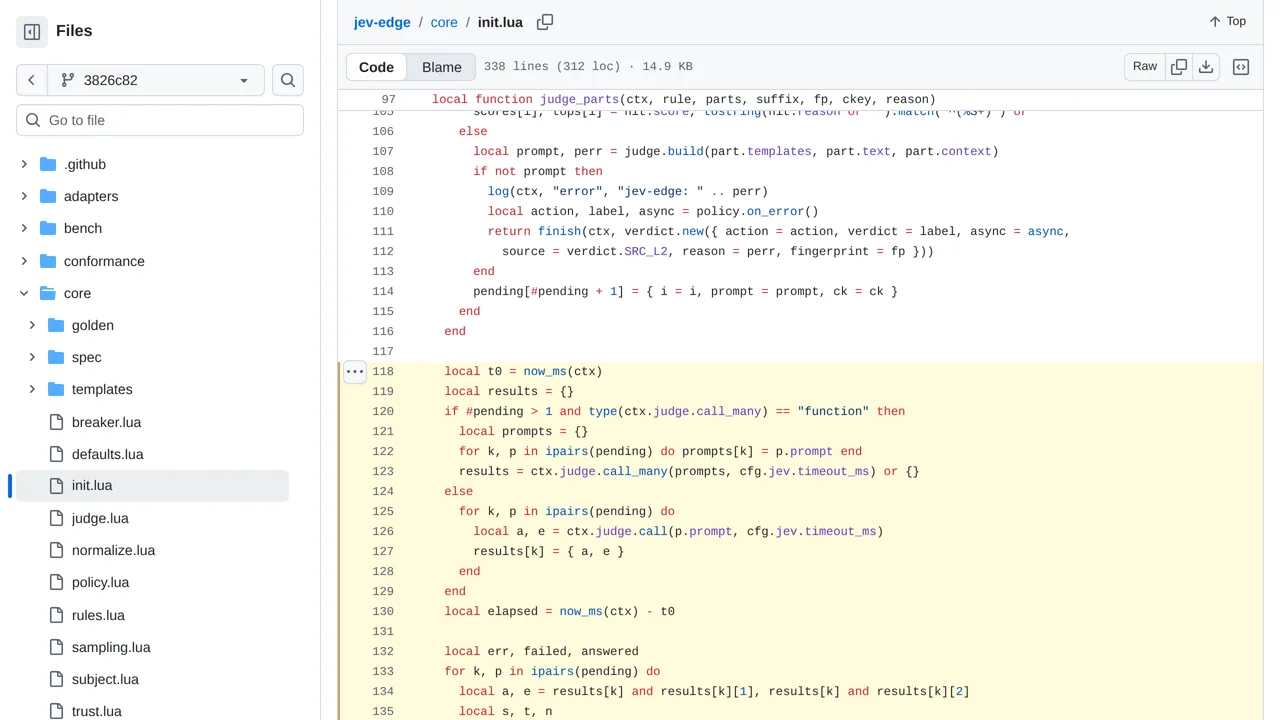
Task: Open the .github folder
Action: coord(85,164)
